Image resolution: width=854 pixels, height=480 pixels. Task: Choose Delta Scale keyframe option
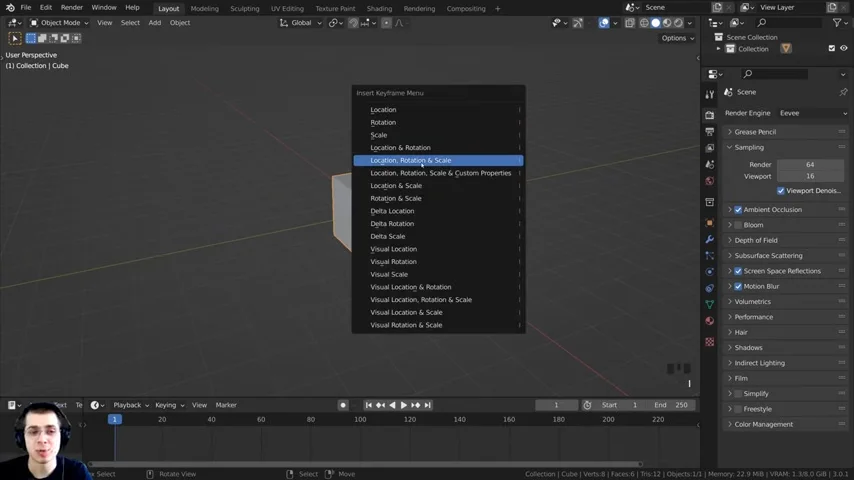(x=438, y=236)
